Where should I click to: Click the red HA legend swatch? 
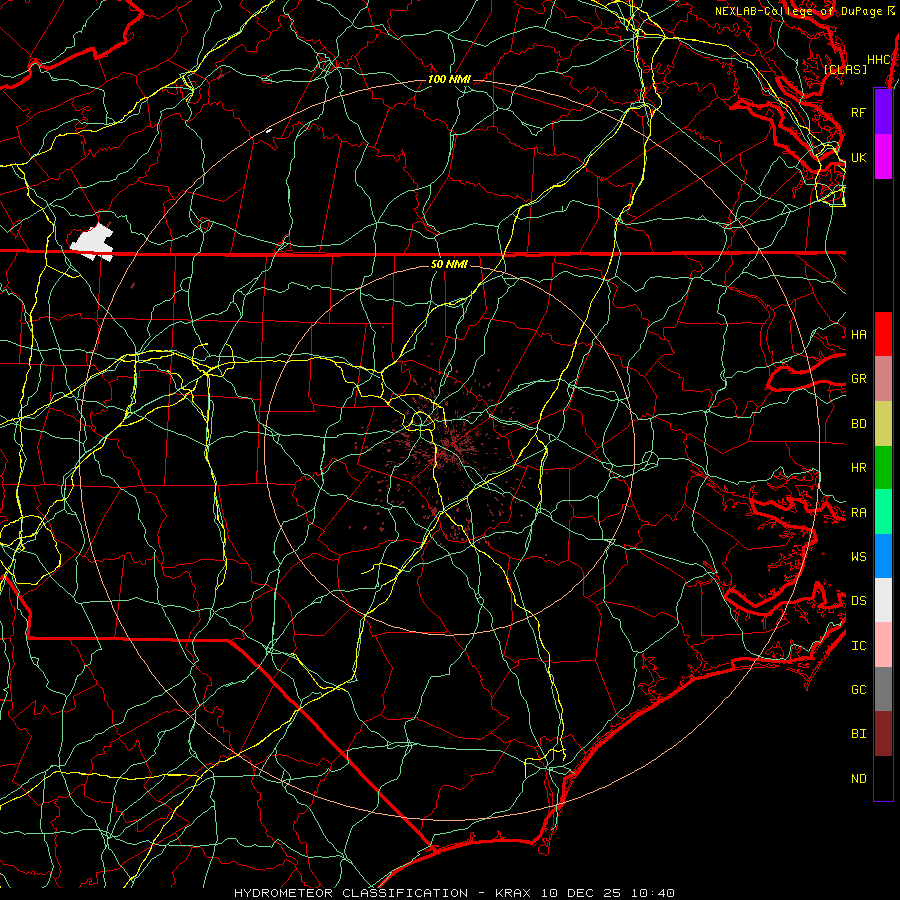pos(883,334)
